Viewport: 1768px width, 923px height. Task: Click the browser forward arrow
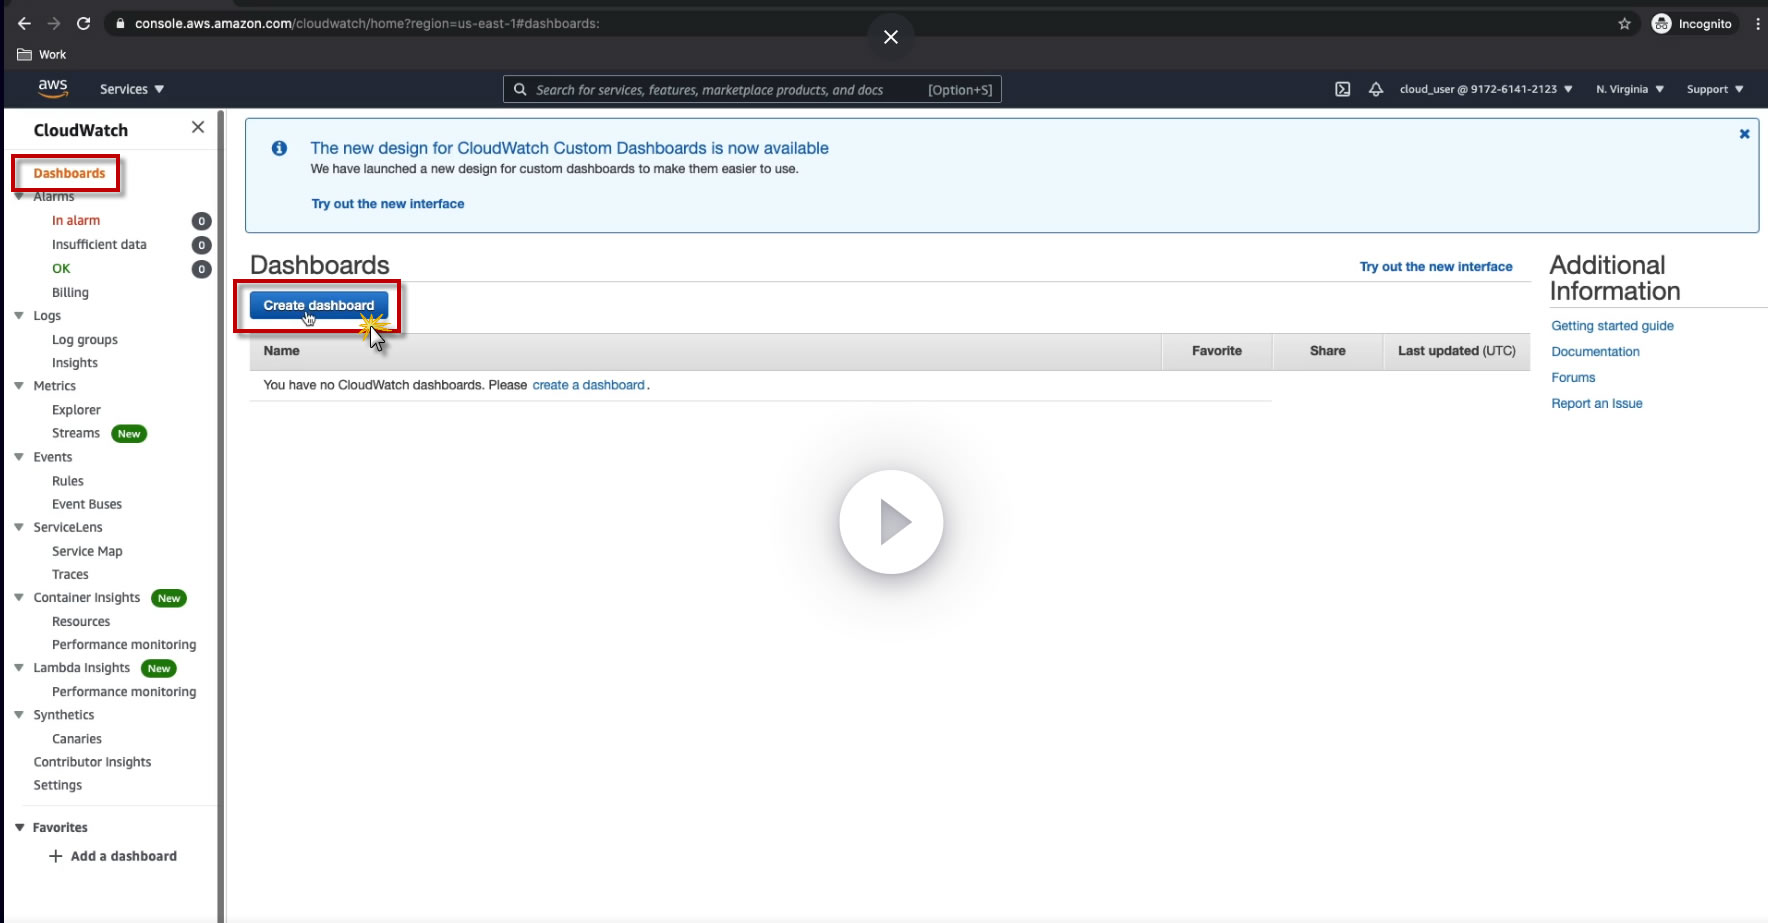[x=54, y=24]
